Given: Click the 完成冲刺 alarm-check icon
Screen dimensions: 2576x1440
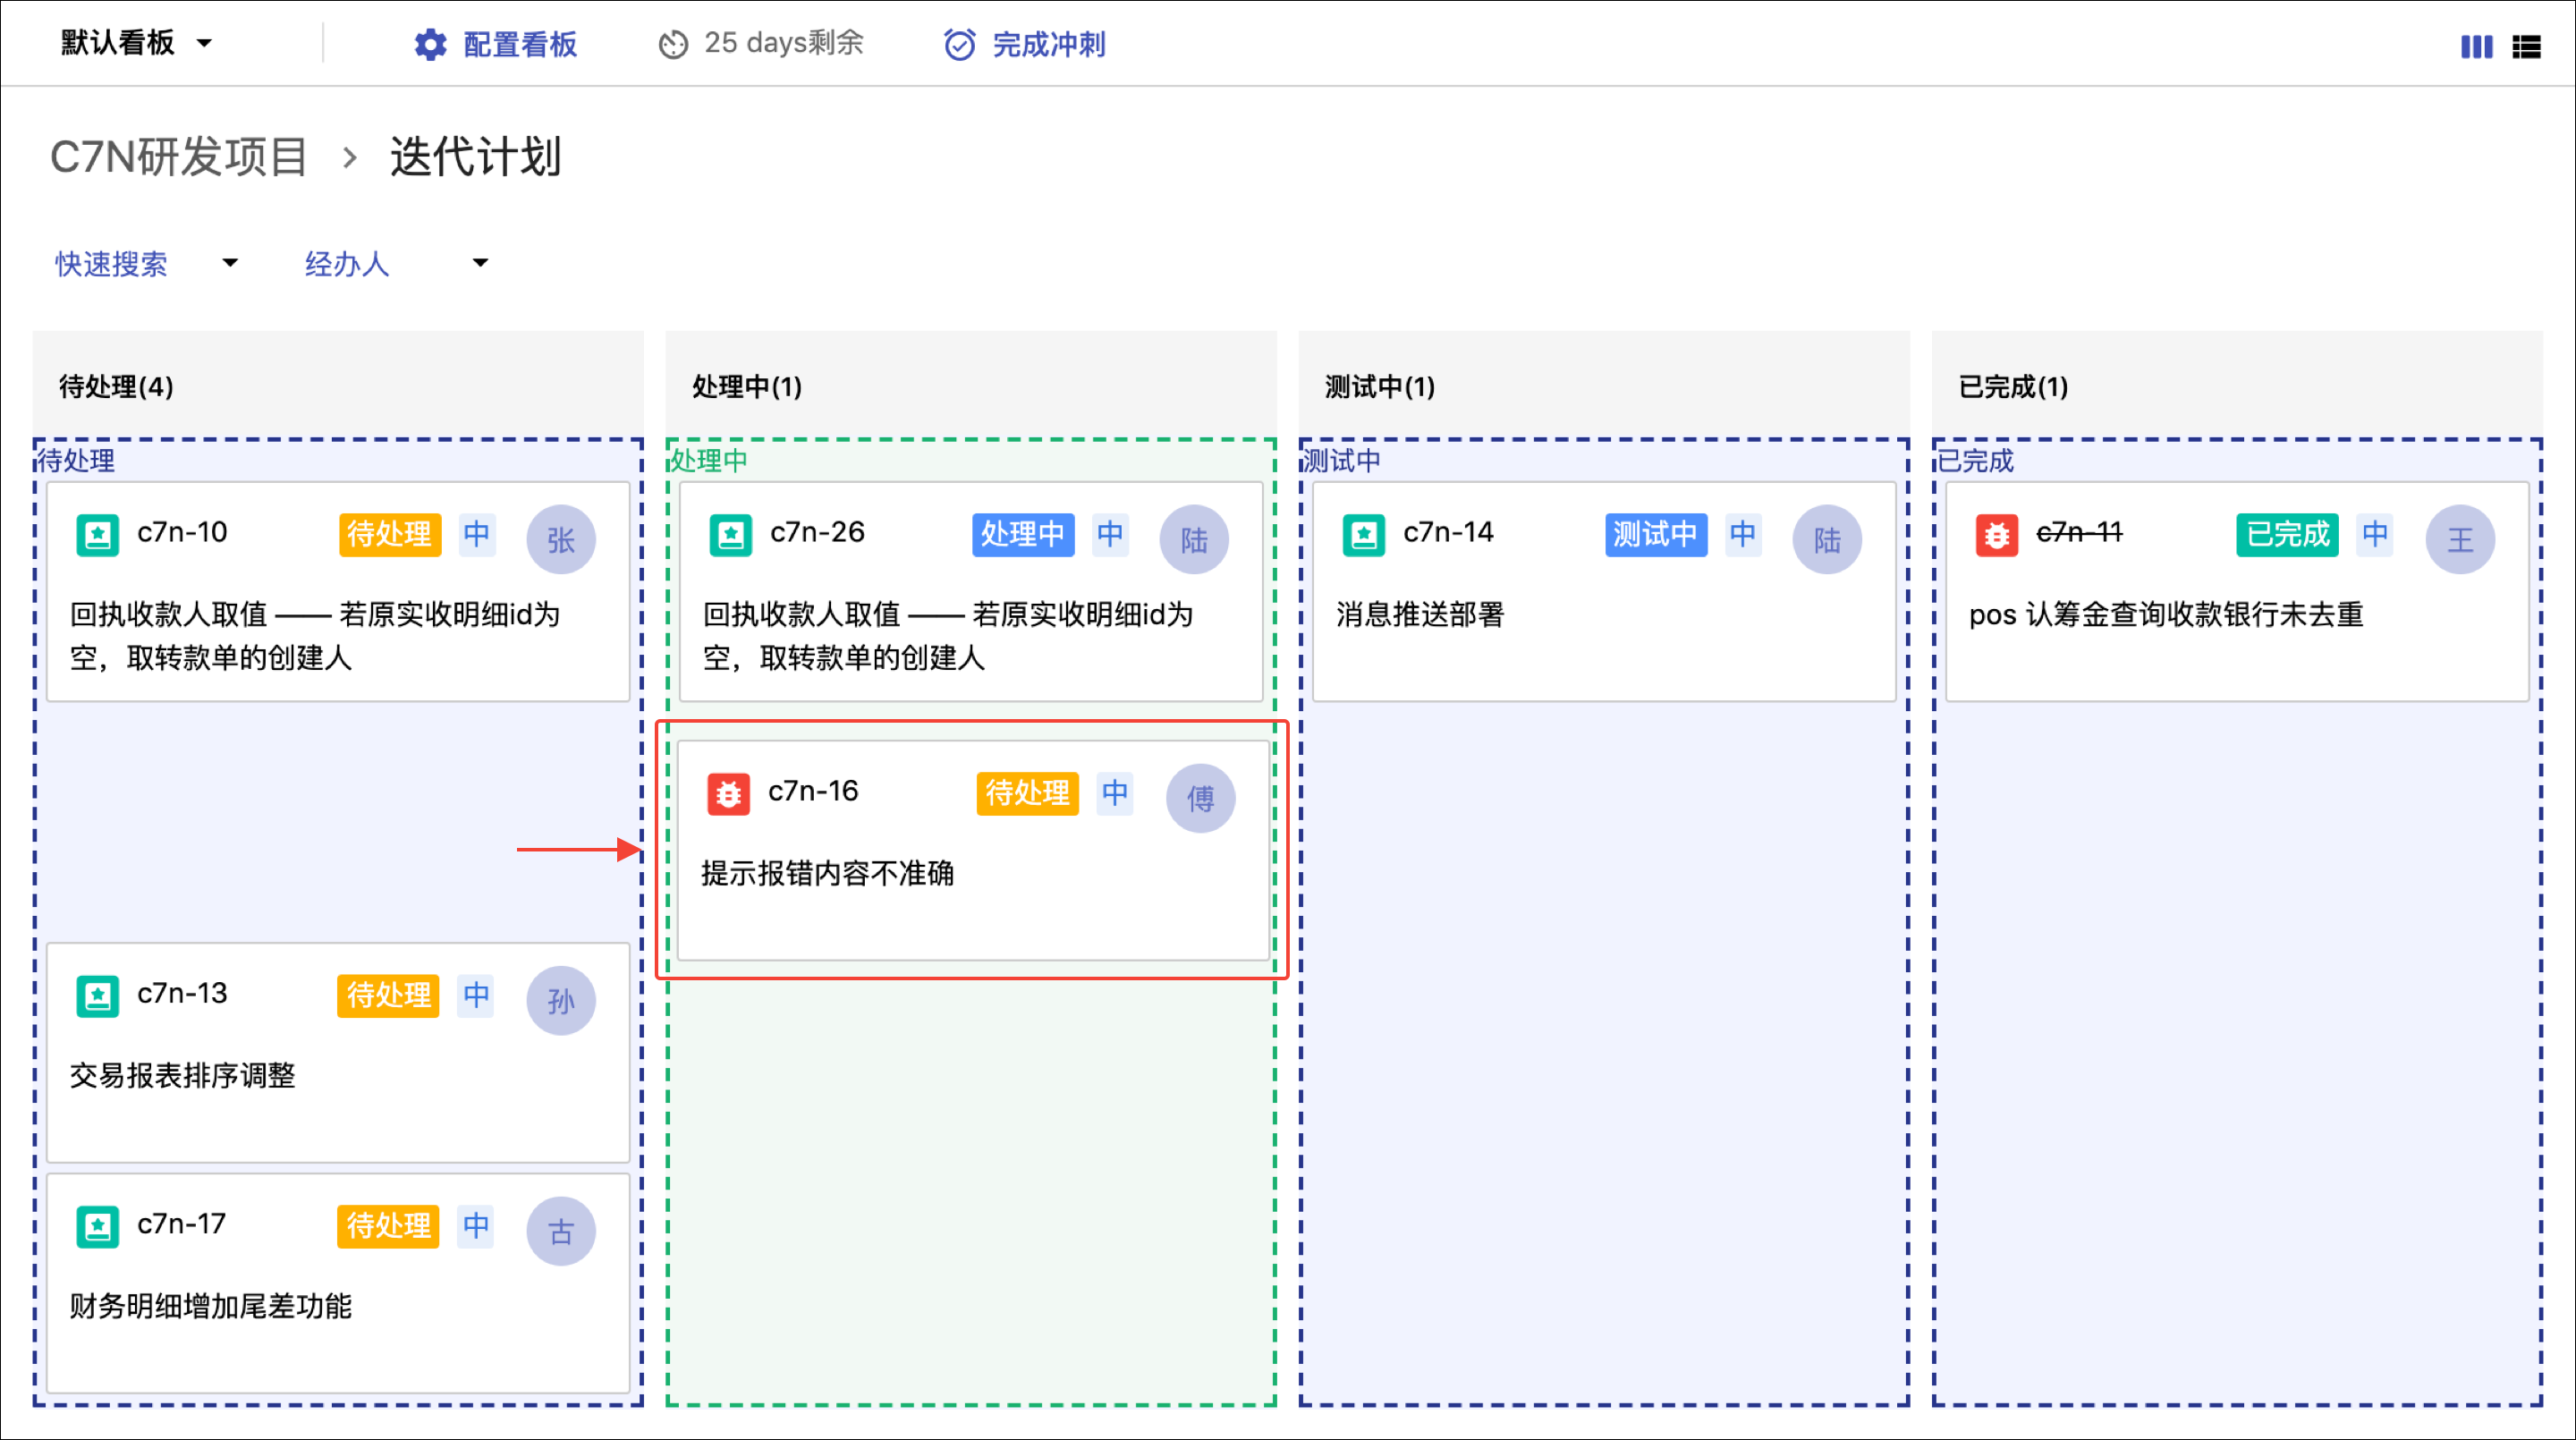Looking at the screenshot, I should pyautogui.click(x=959, y=44).
